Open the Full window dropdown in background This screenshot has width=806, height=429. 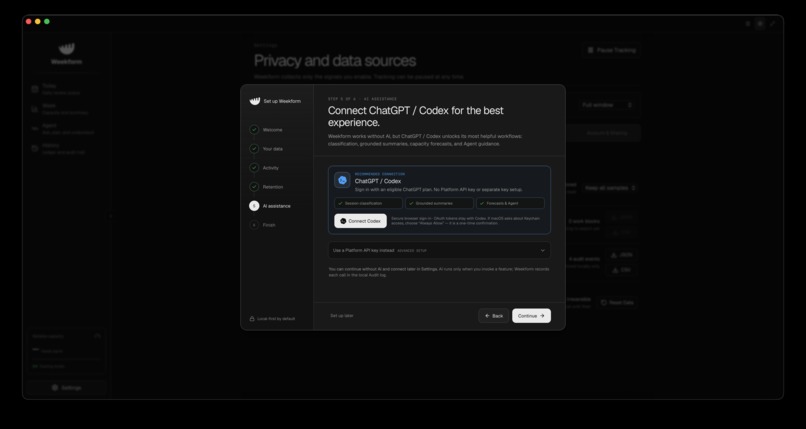[x=607, y=105]
